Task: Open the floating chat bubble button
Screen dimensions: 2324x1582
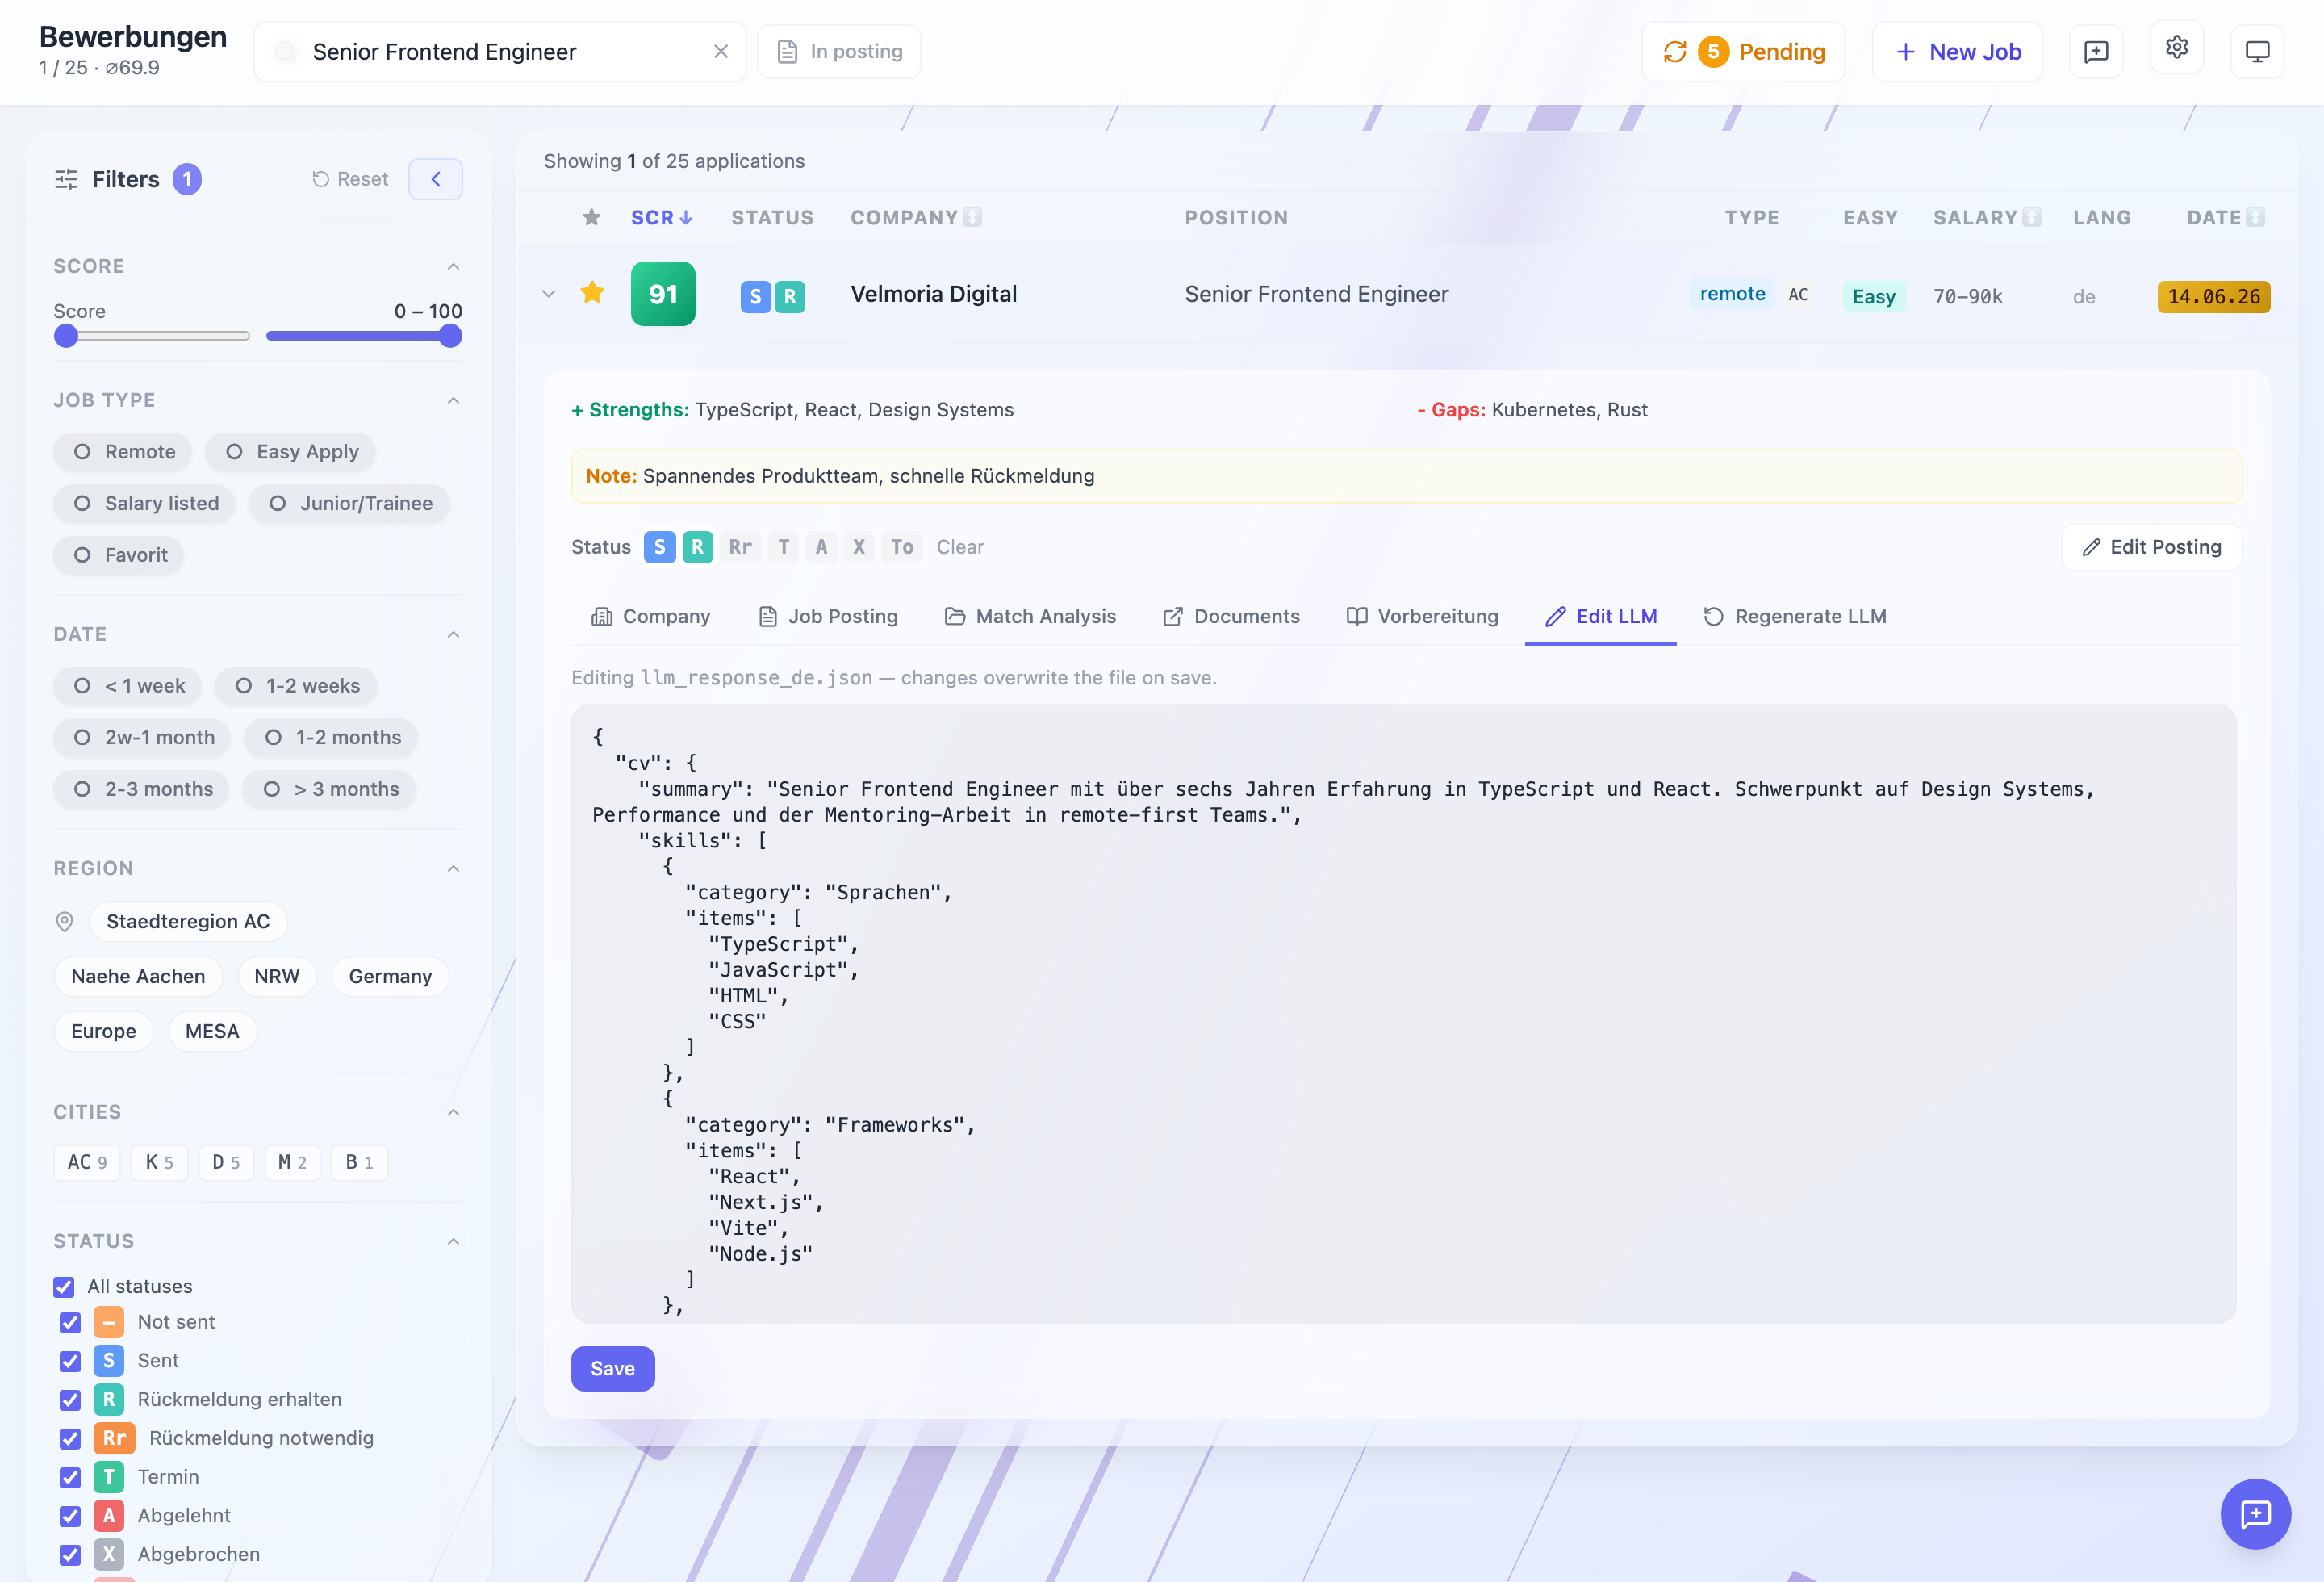Action: (x=2255, y=1513)
